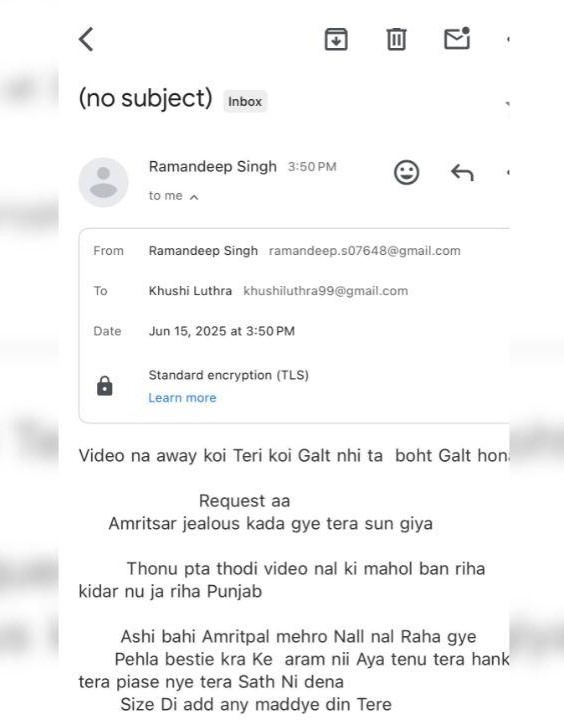The height and width of the screenshot is (720, 564).
Task: Open the Learn more link
Action: pyautogui.click(x=182, y=398)
